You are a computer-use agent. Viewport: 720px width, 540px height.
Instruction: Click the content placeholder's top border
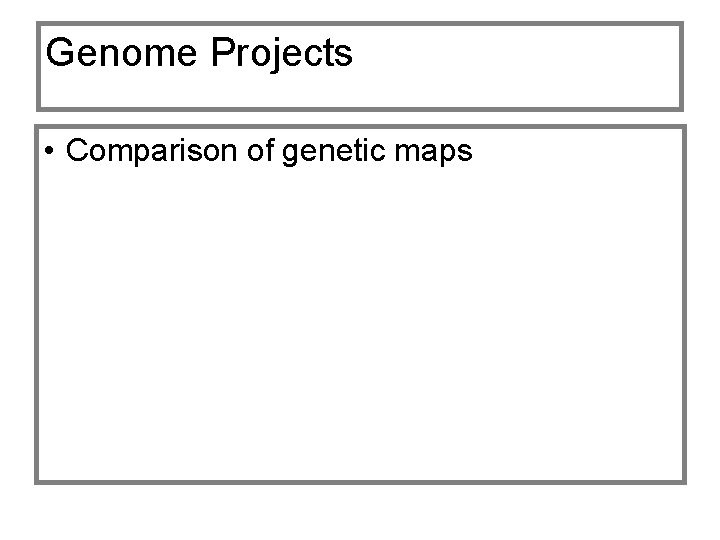pyautogui.click(x=360, y=127)
